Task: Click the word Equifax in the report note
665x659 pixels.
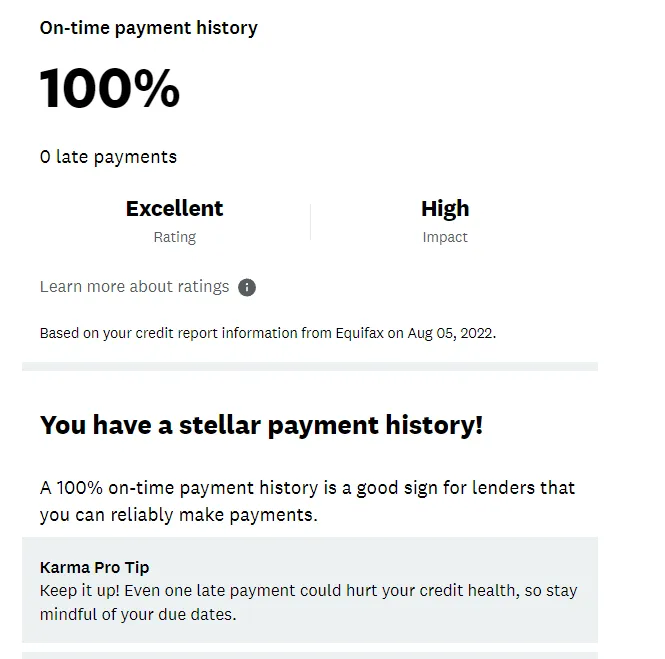Action: point(360,333)
